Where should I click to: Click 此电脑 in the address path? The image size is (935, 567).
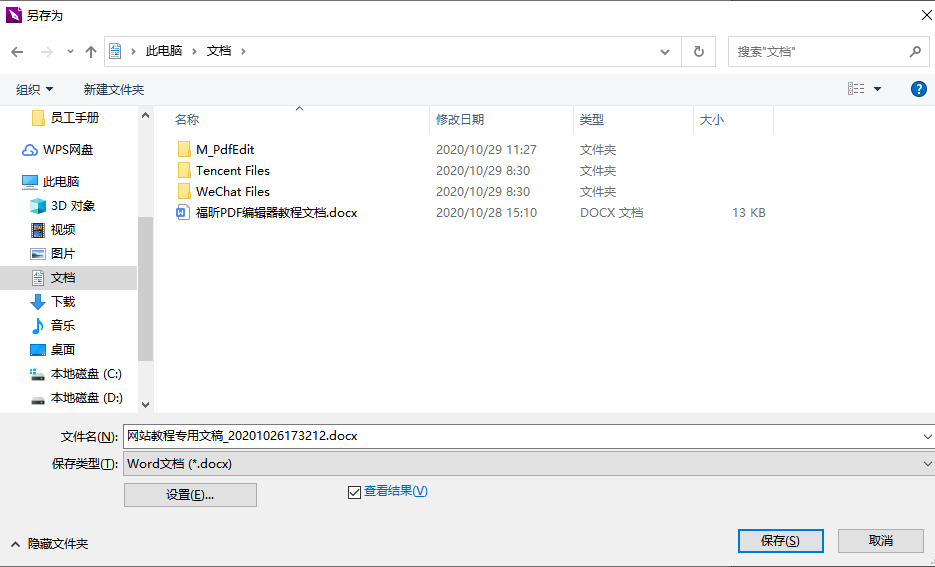coord(164,51)
